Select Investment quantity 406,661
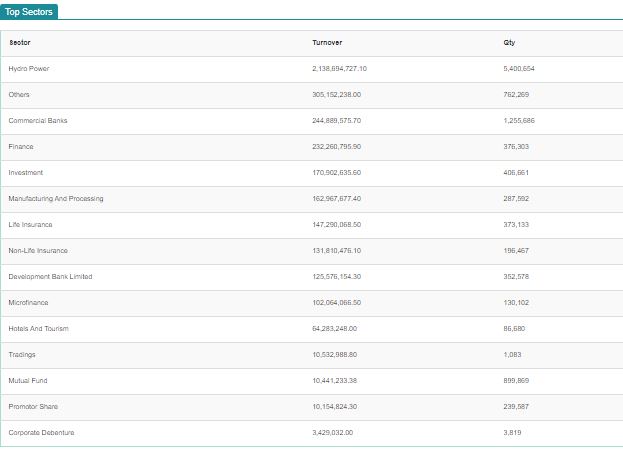The image size is (623, 454). pos(516,172)
